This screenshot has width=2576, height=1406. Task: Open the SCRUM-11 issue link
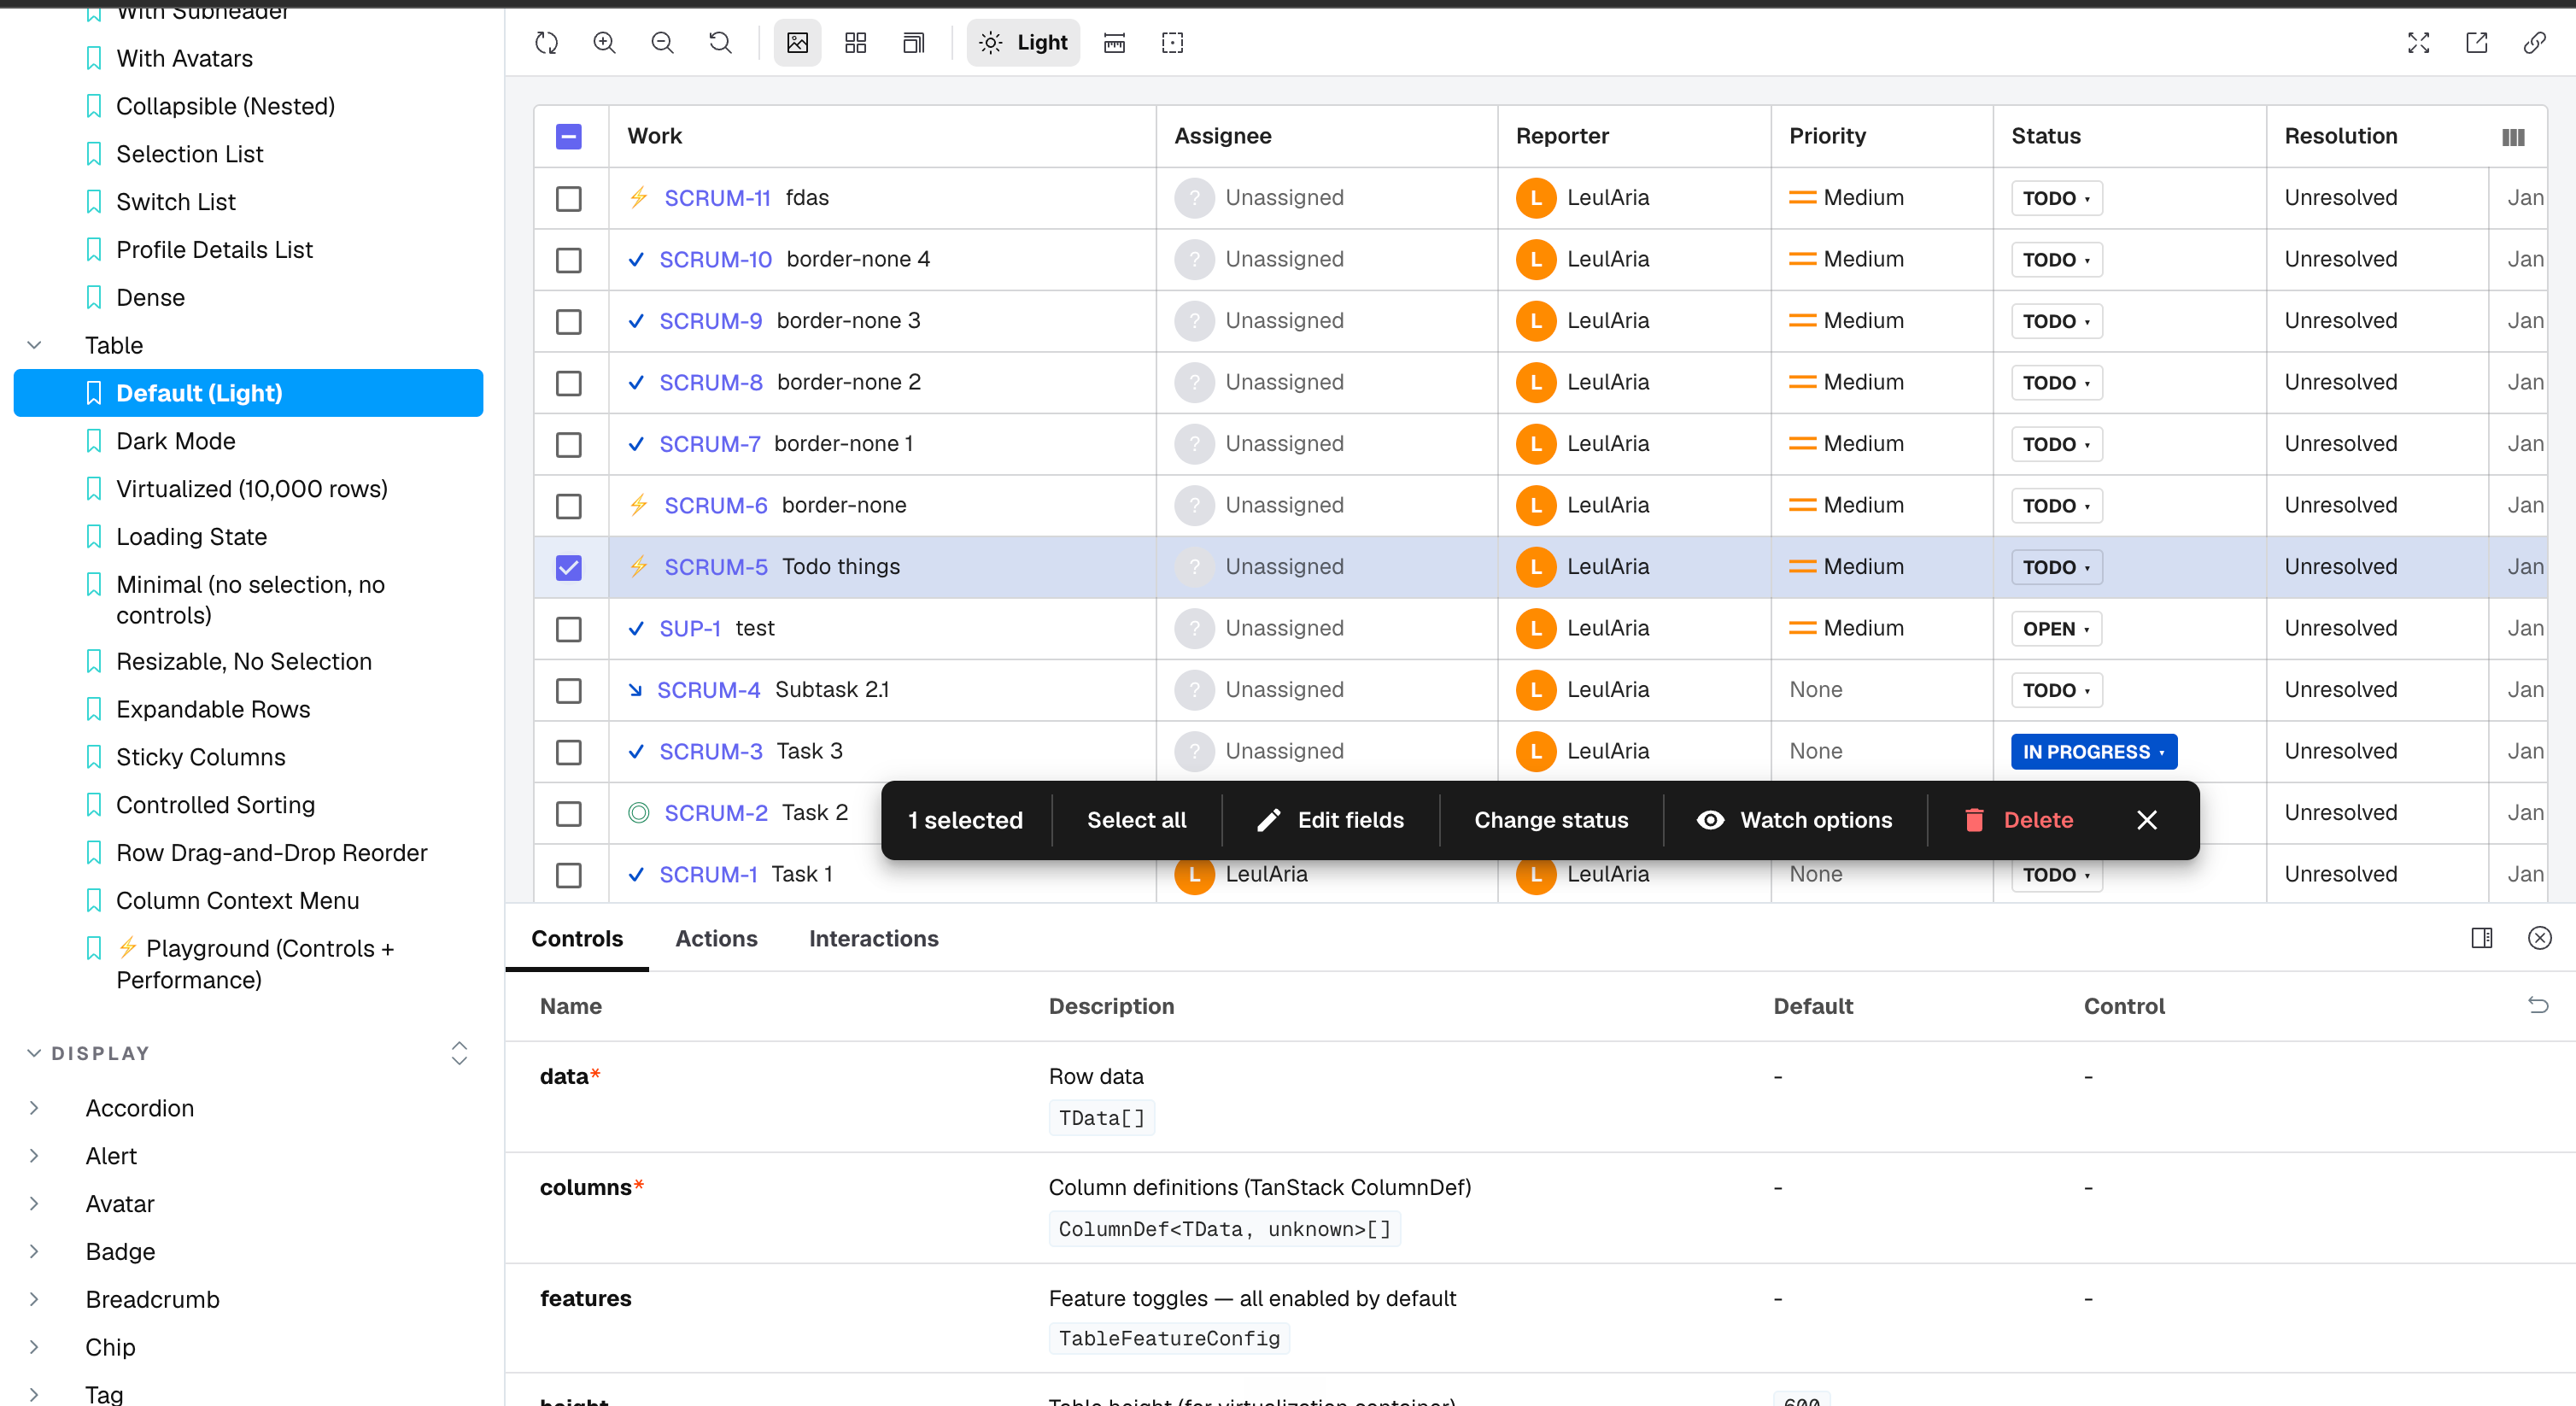[717, 198]
